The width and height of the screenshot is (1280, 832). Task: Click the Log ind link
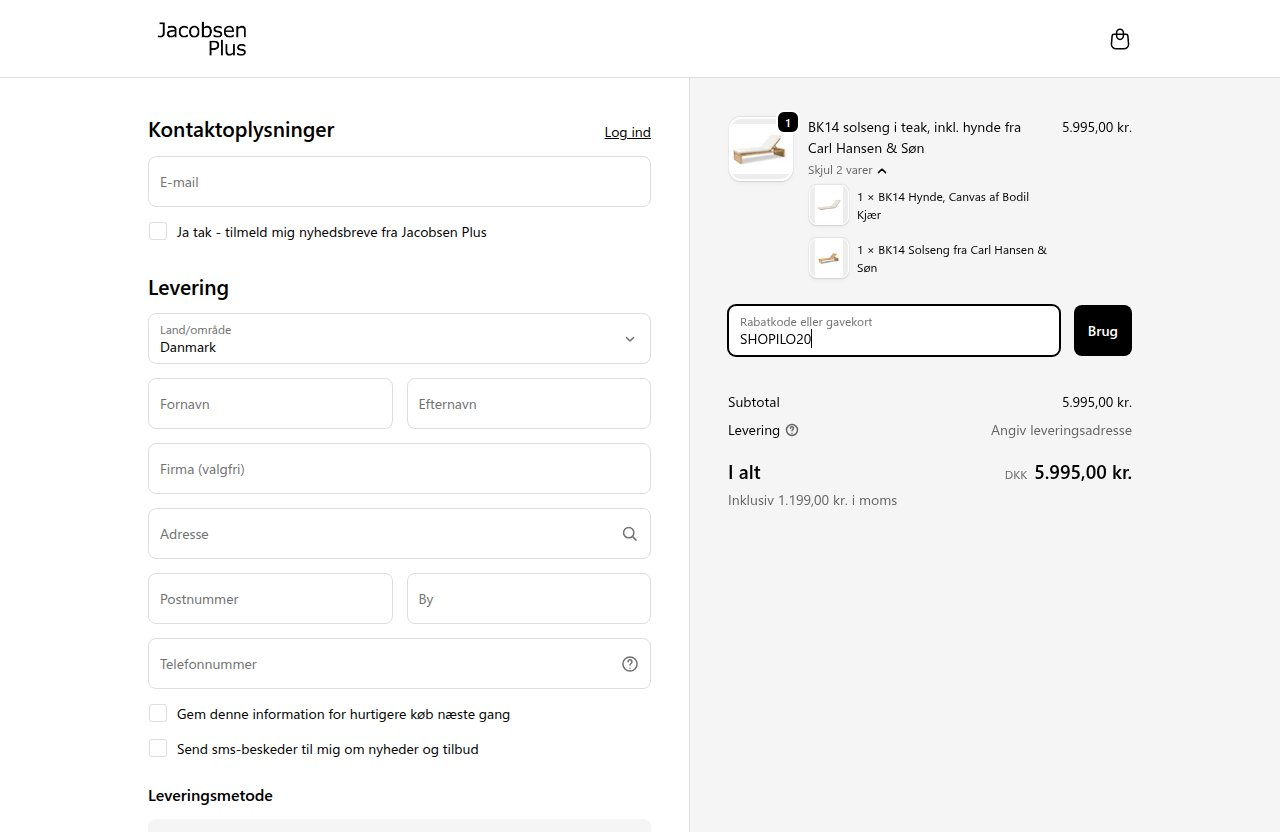click(x=628, y=132)
